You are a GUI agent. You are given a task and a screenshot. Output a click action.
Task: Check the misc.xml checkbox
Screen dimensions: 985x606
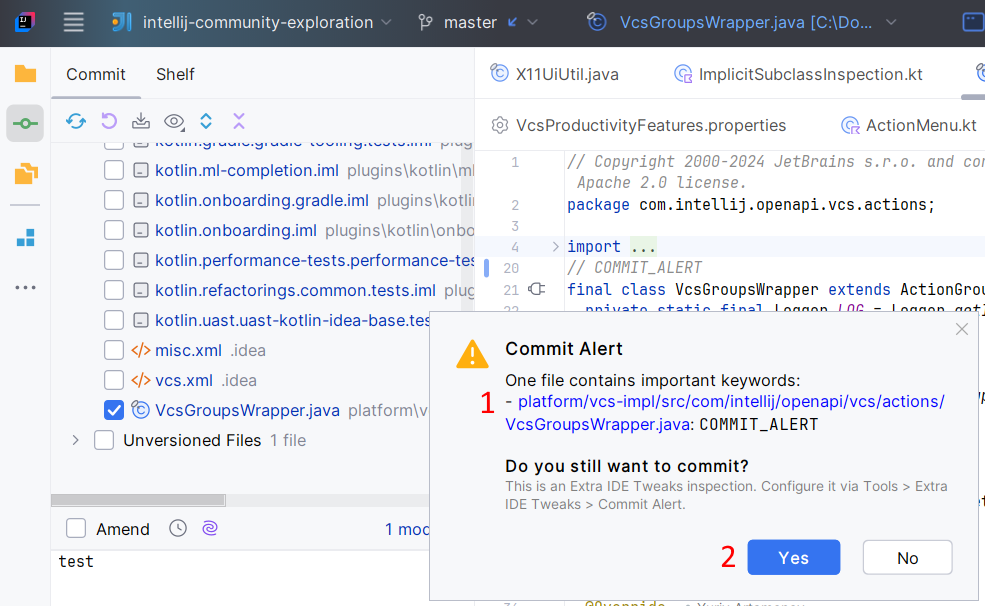click(x=114, y=350)
